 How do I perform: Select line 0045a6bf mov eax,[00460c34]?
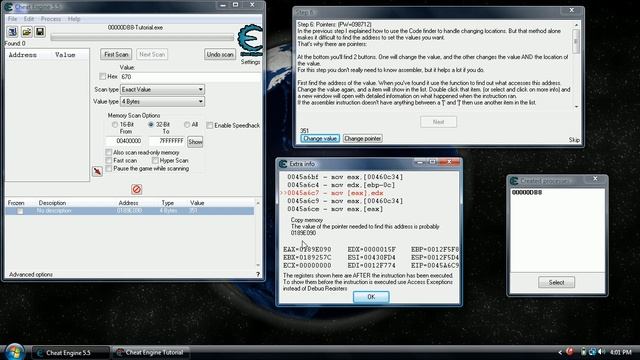(x=345, y=177)
